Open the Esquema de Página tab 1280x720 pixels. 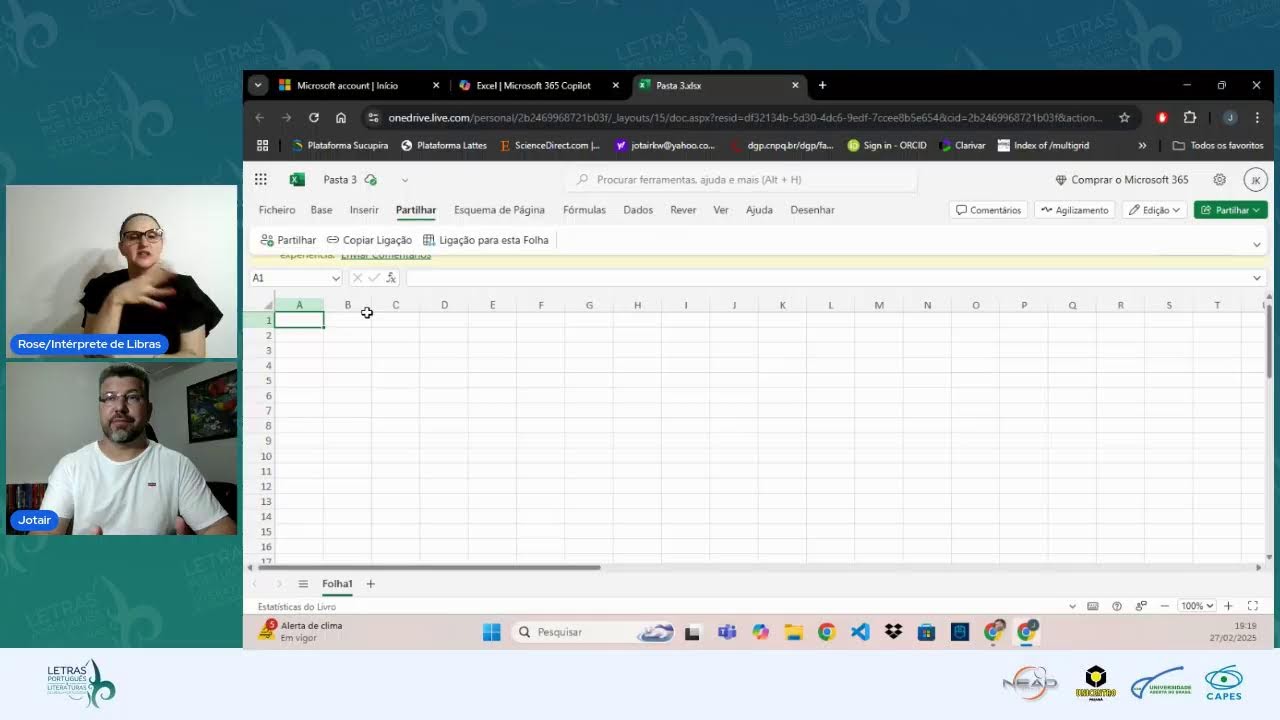(x=499, y=210)
